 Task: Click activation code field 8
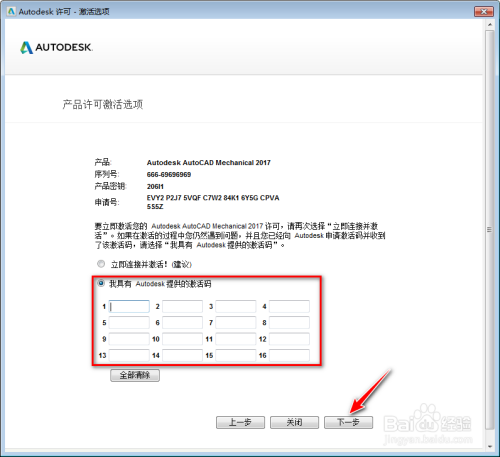click(289, 323)
